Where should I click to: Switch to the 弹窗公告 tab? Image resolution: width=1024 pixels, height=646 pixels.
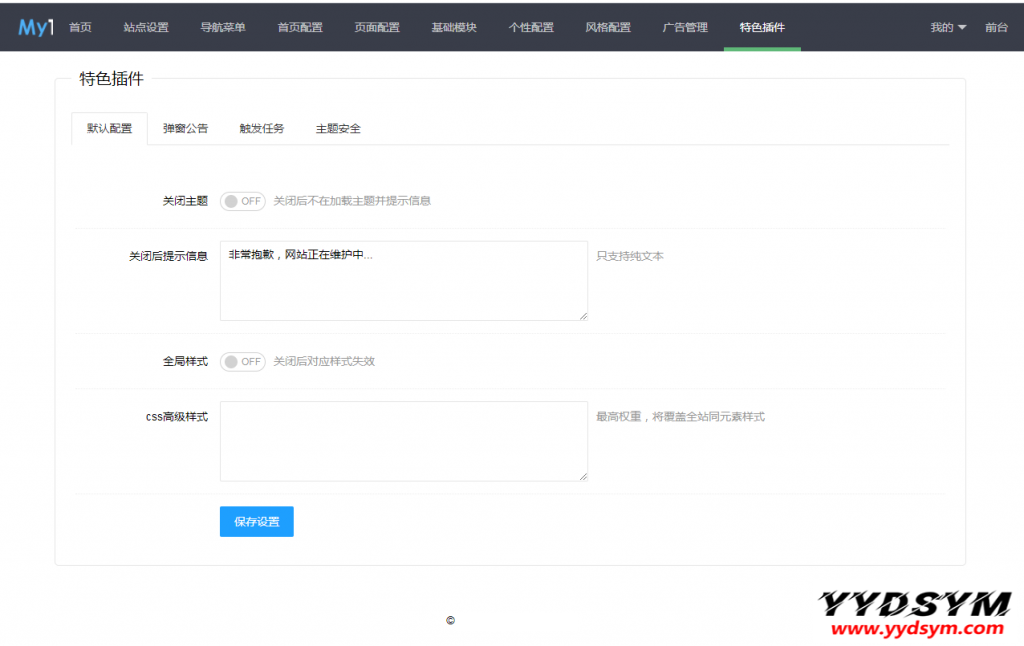[186, 129]
